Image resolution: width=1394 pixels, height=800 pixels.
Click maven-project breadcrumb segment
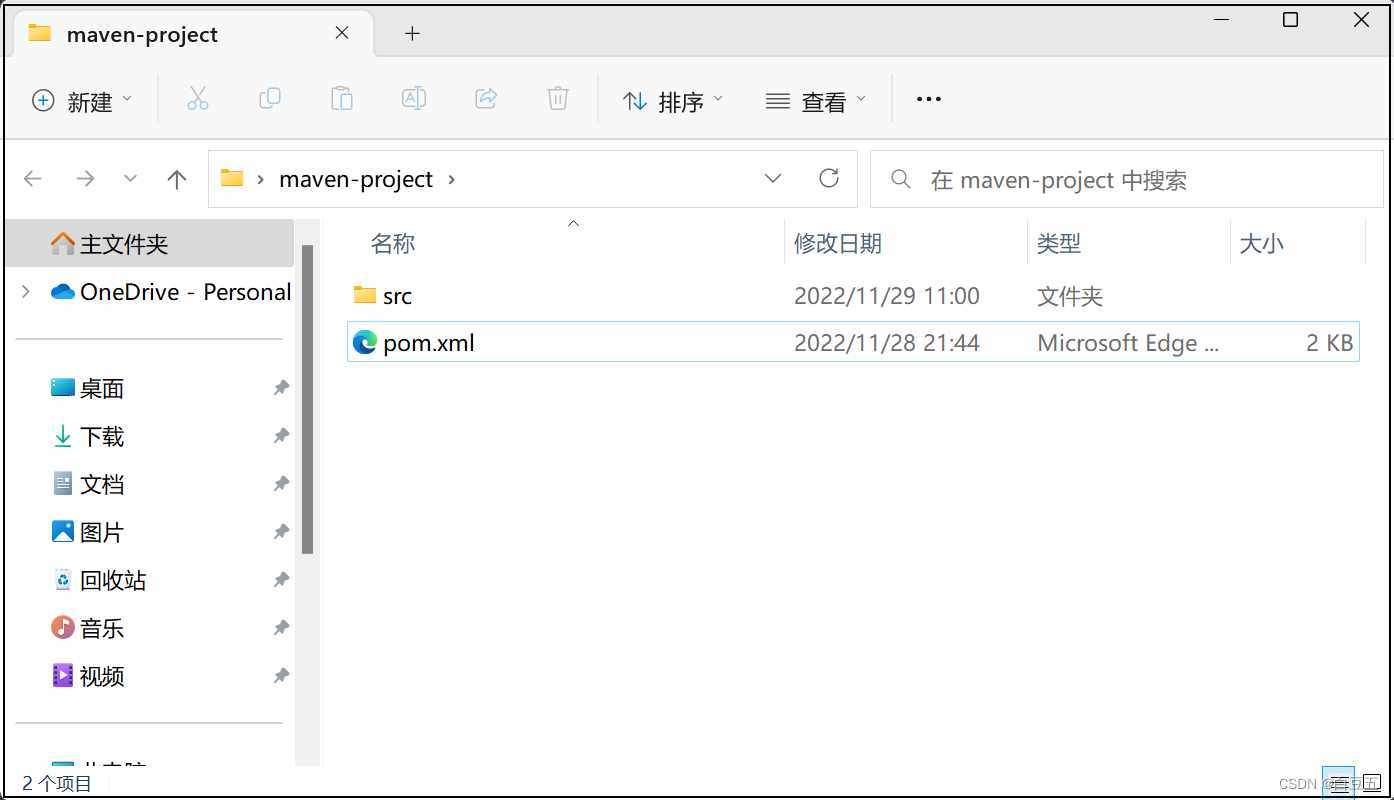coord(356,179)
